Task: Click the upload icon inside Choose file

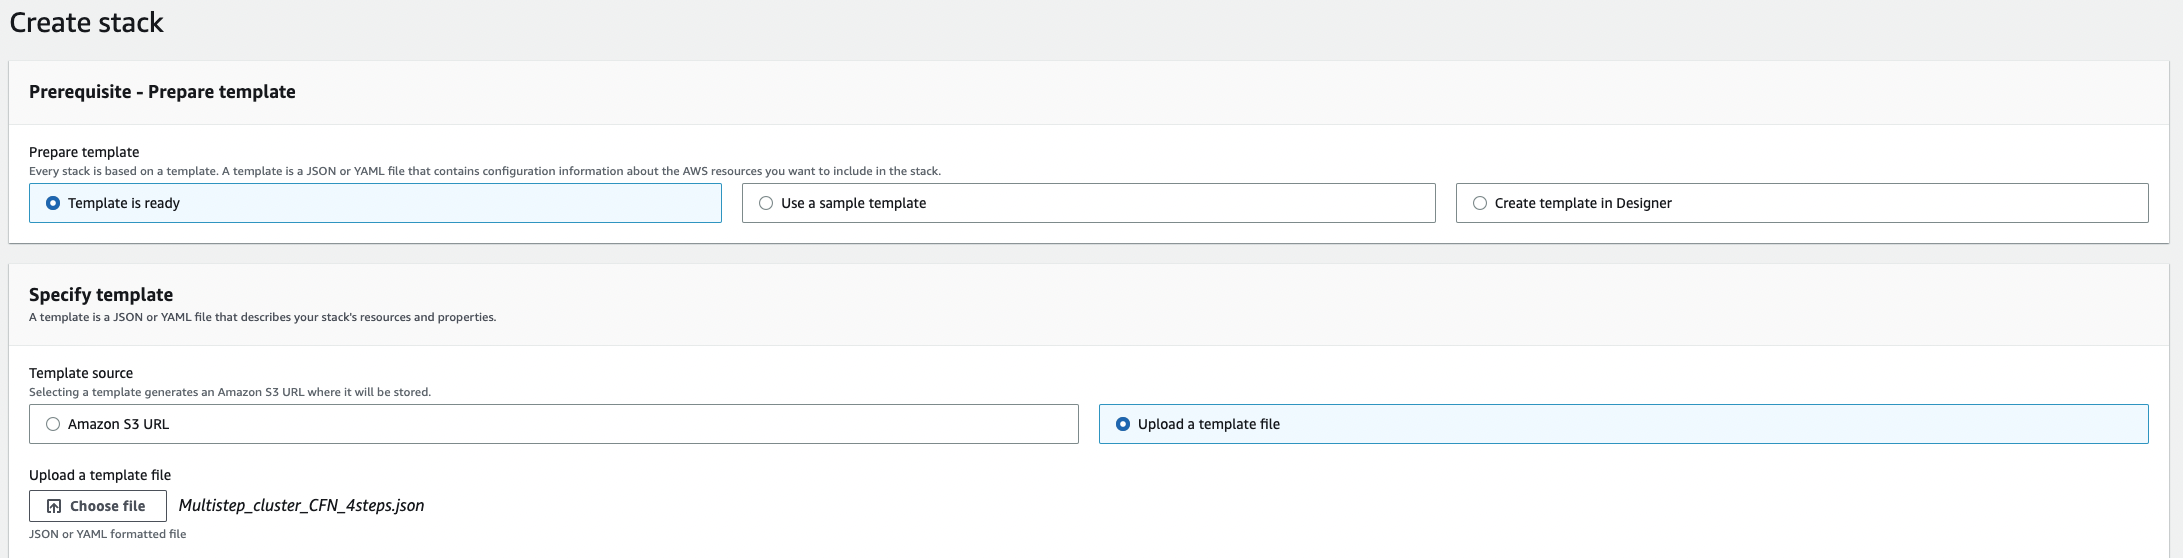Action: 54,506
